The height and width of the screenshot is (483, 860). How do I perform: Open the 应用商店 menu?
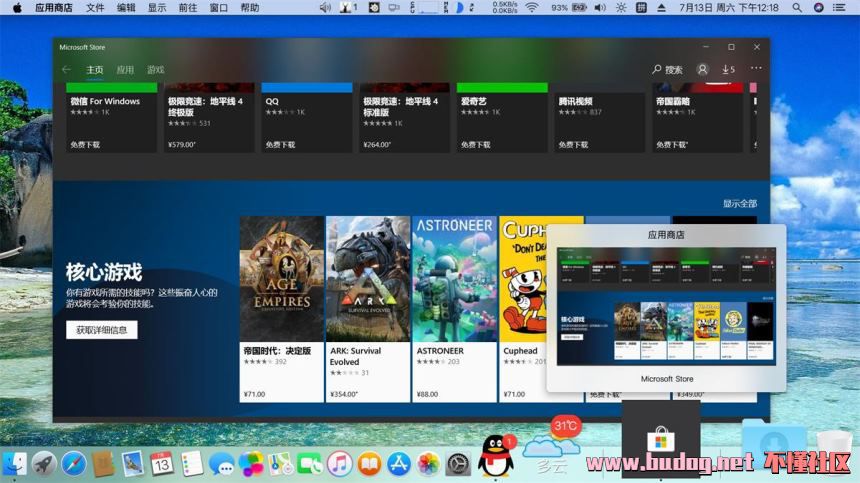click(54, 8)
